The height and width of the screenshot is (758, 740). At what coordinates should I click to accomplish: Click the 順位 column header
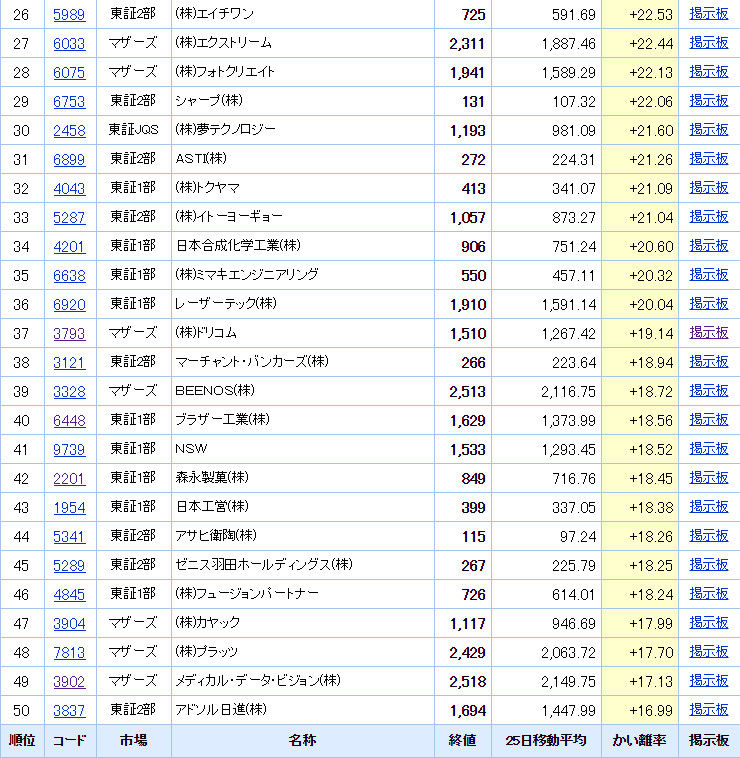(x=22, y=741)
